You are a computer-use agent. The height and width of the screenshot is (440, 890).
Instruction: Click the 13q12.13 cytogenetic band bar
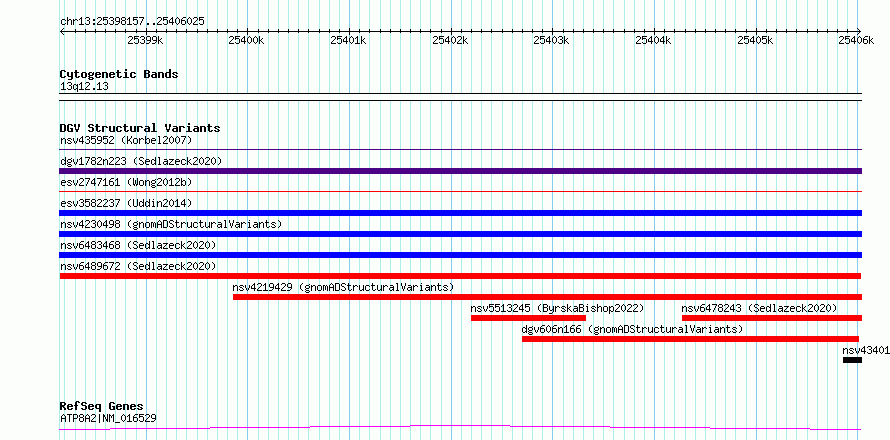point(461,97)
